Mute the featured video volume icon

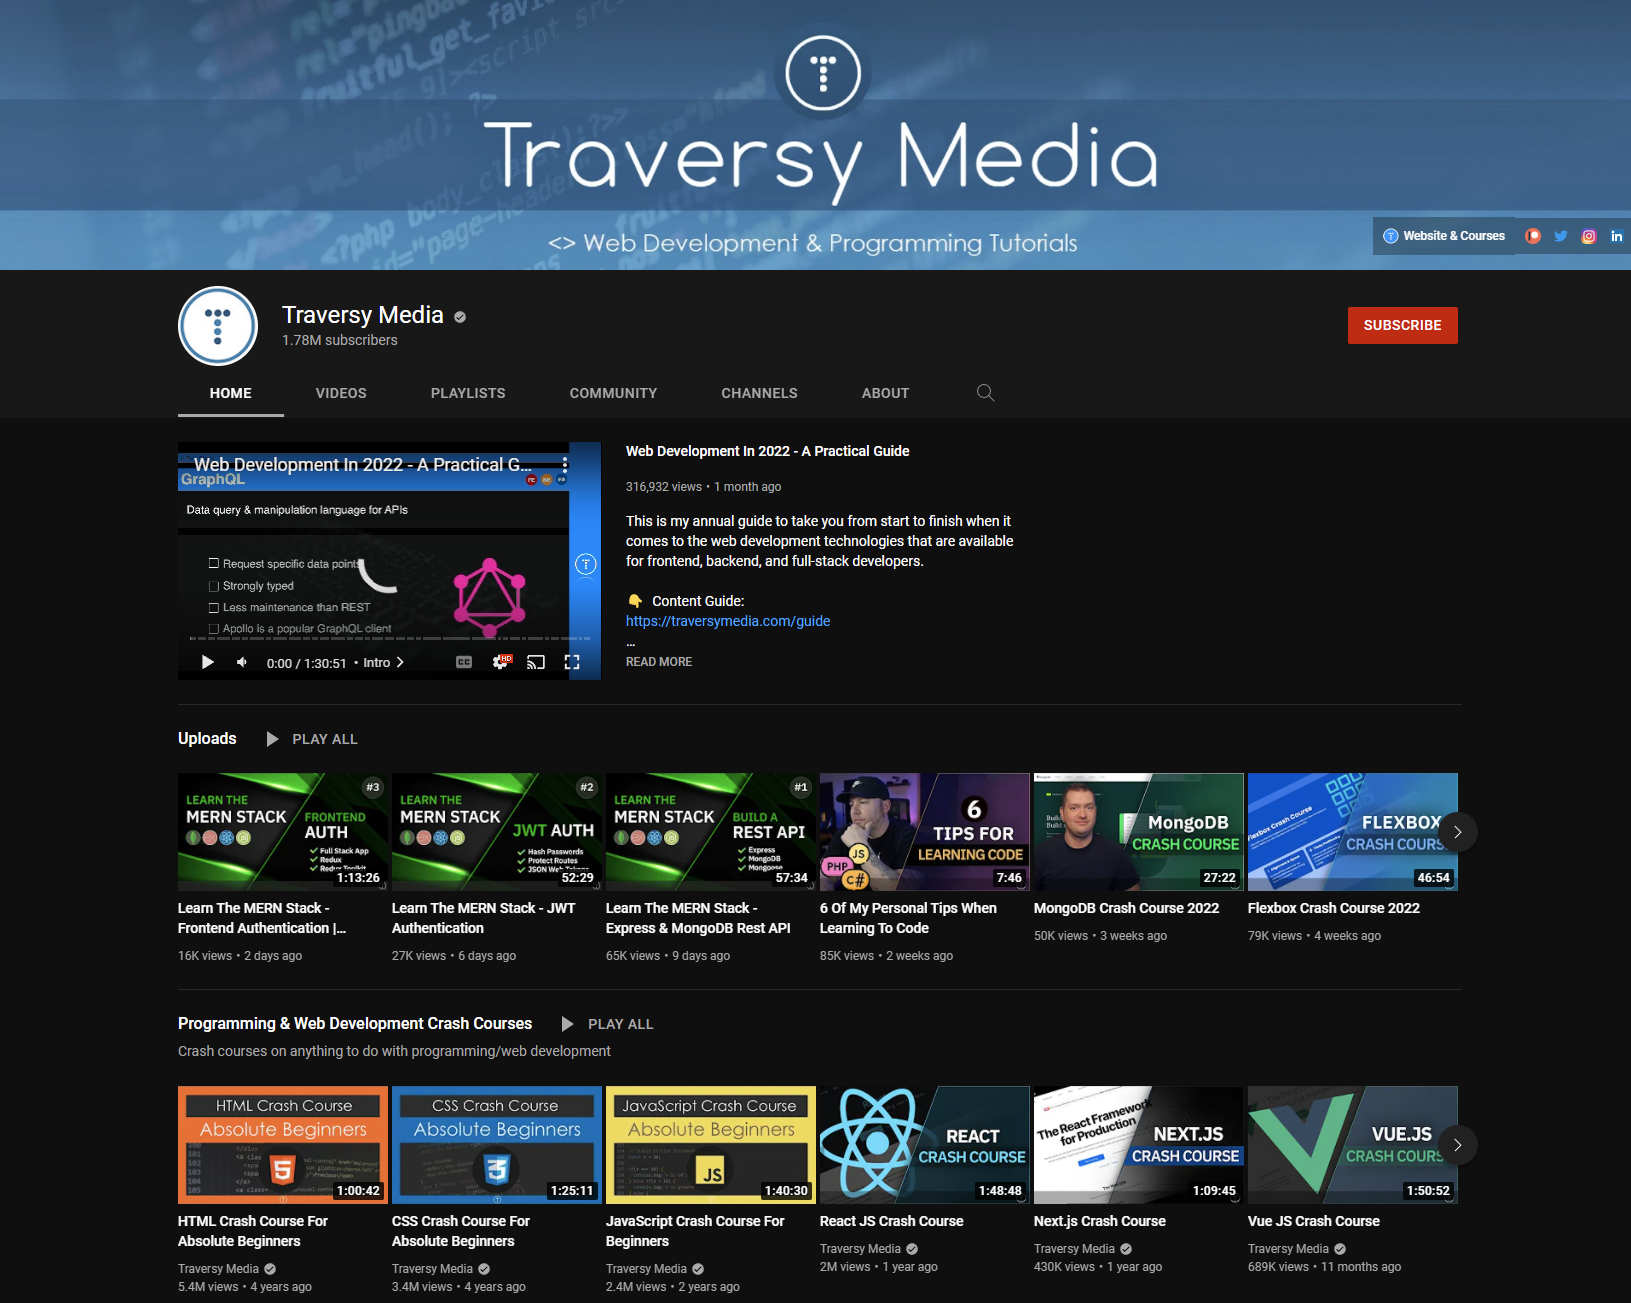pyautogui.click(x=242, y=662)
